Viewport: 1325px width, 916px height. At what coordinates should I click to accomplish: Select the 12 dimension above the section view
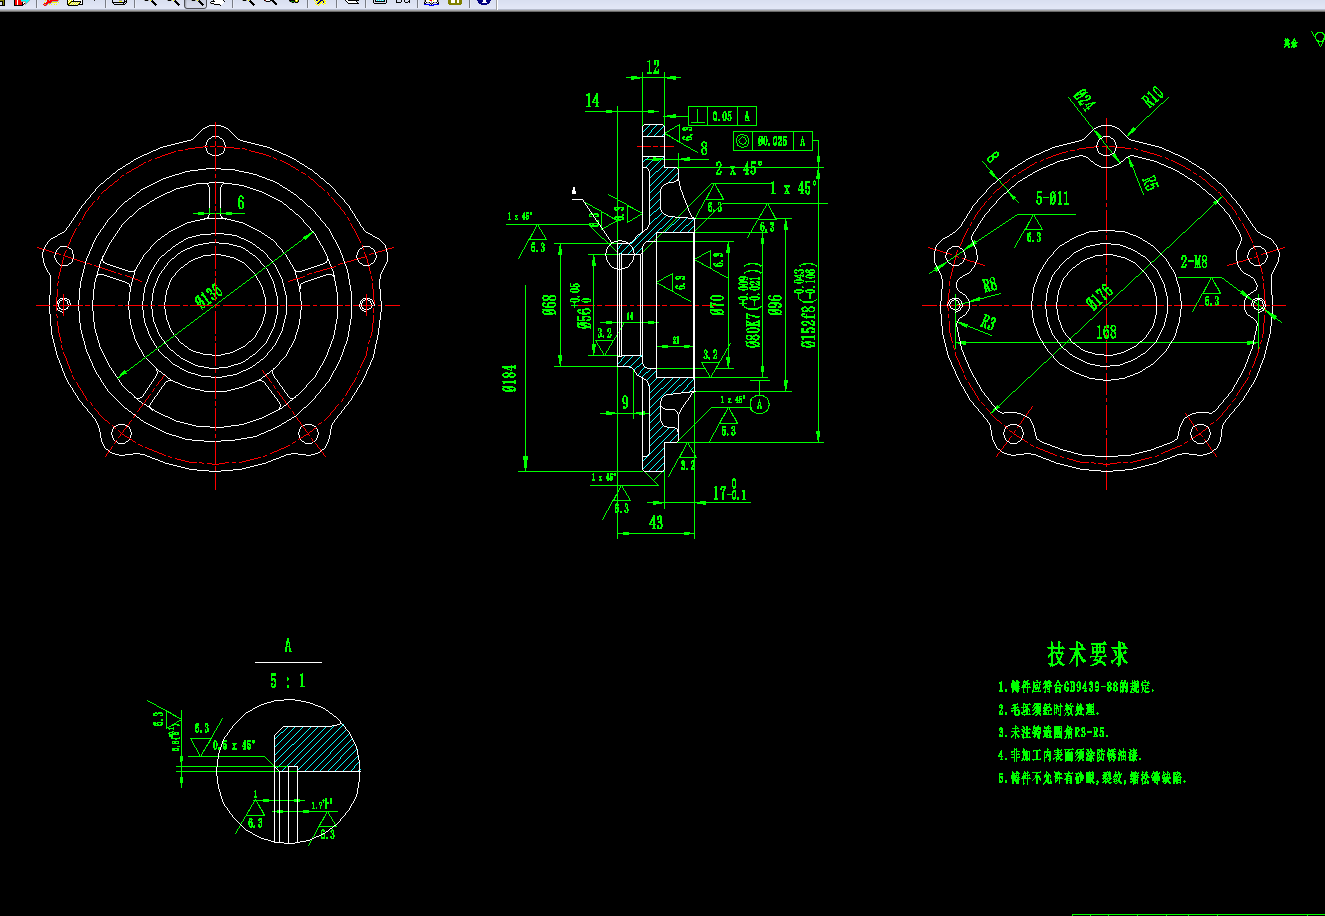coord(653,68)
